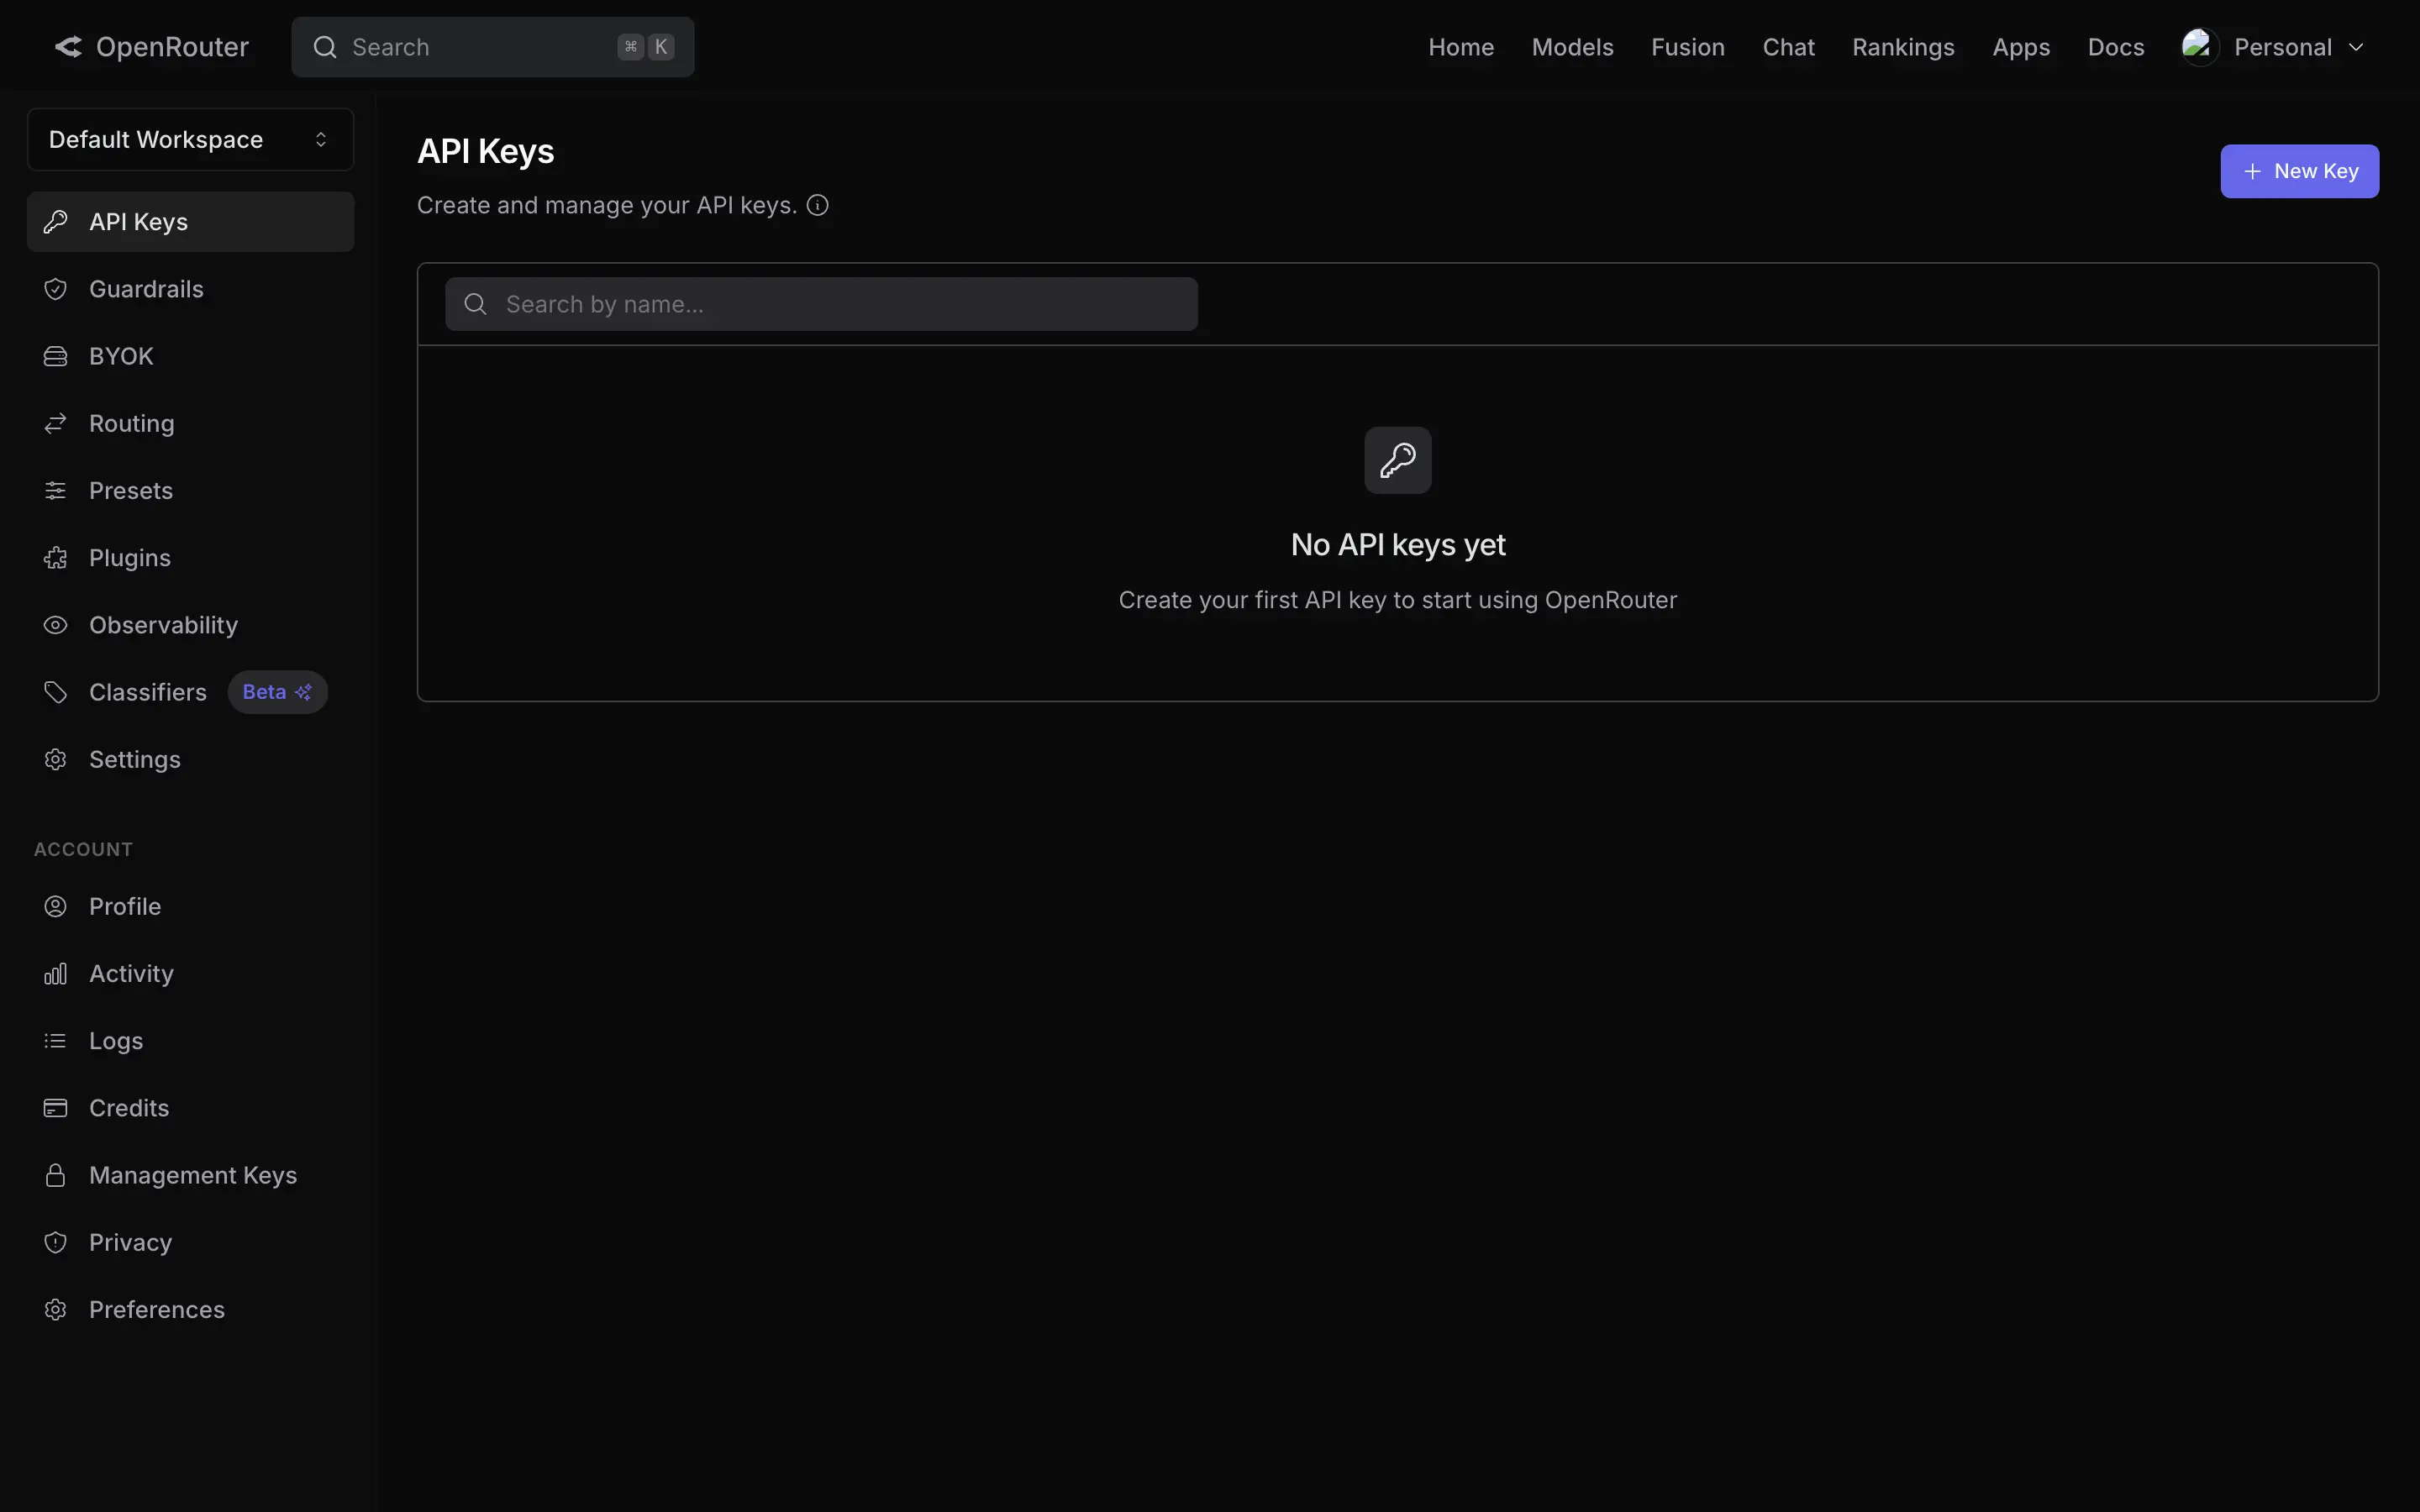The width and height of the screenshot is (2420, 1512).
Task: Open the BYOK sidebar label
Action: coord(121,356)
